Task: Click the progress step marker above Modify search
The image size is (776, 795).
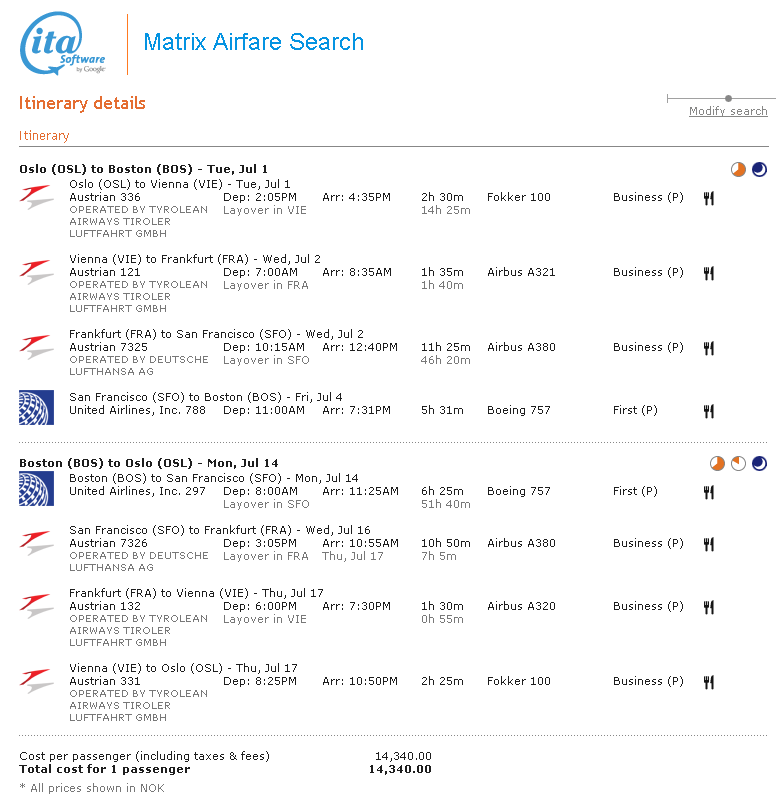Action: coord(729,98)
